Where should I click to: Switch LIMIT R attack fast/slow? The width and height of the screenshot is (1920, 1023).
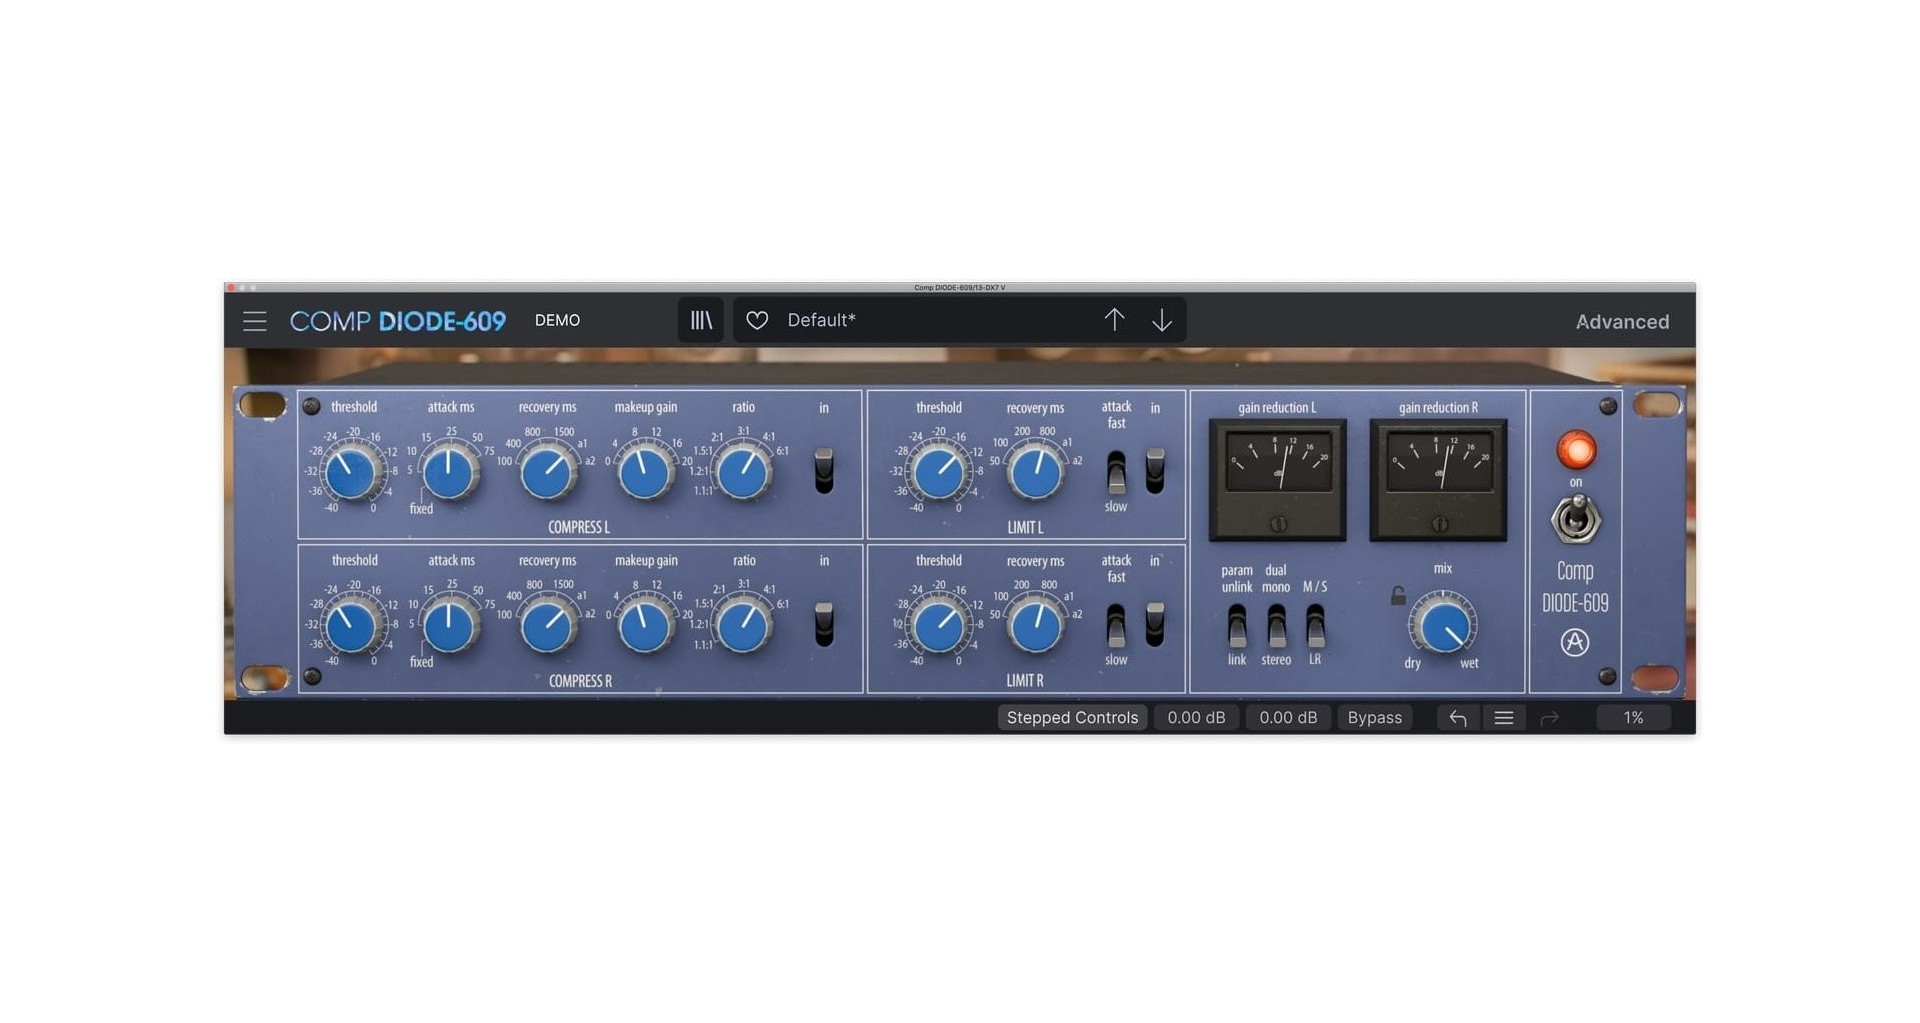(x=1116, y=626)
